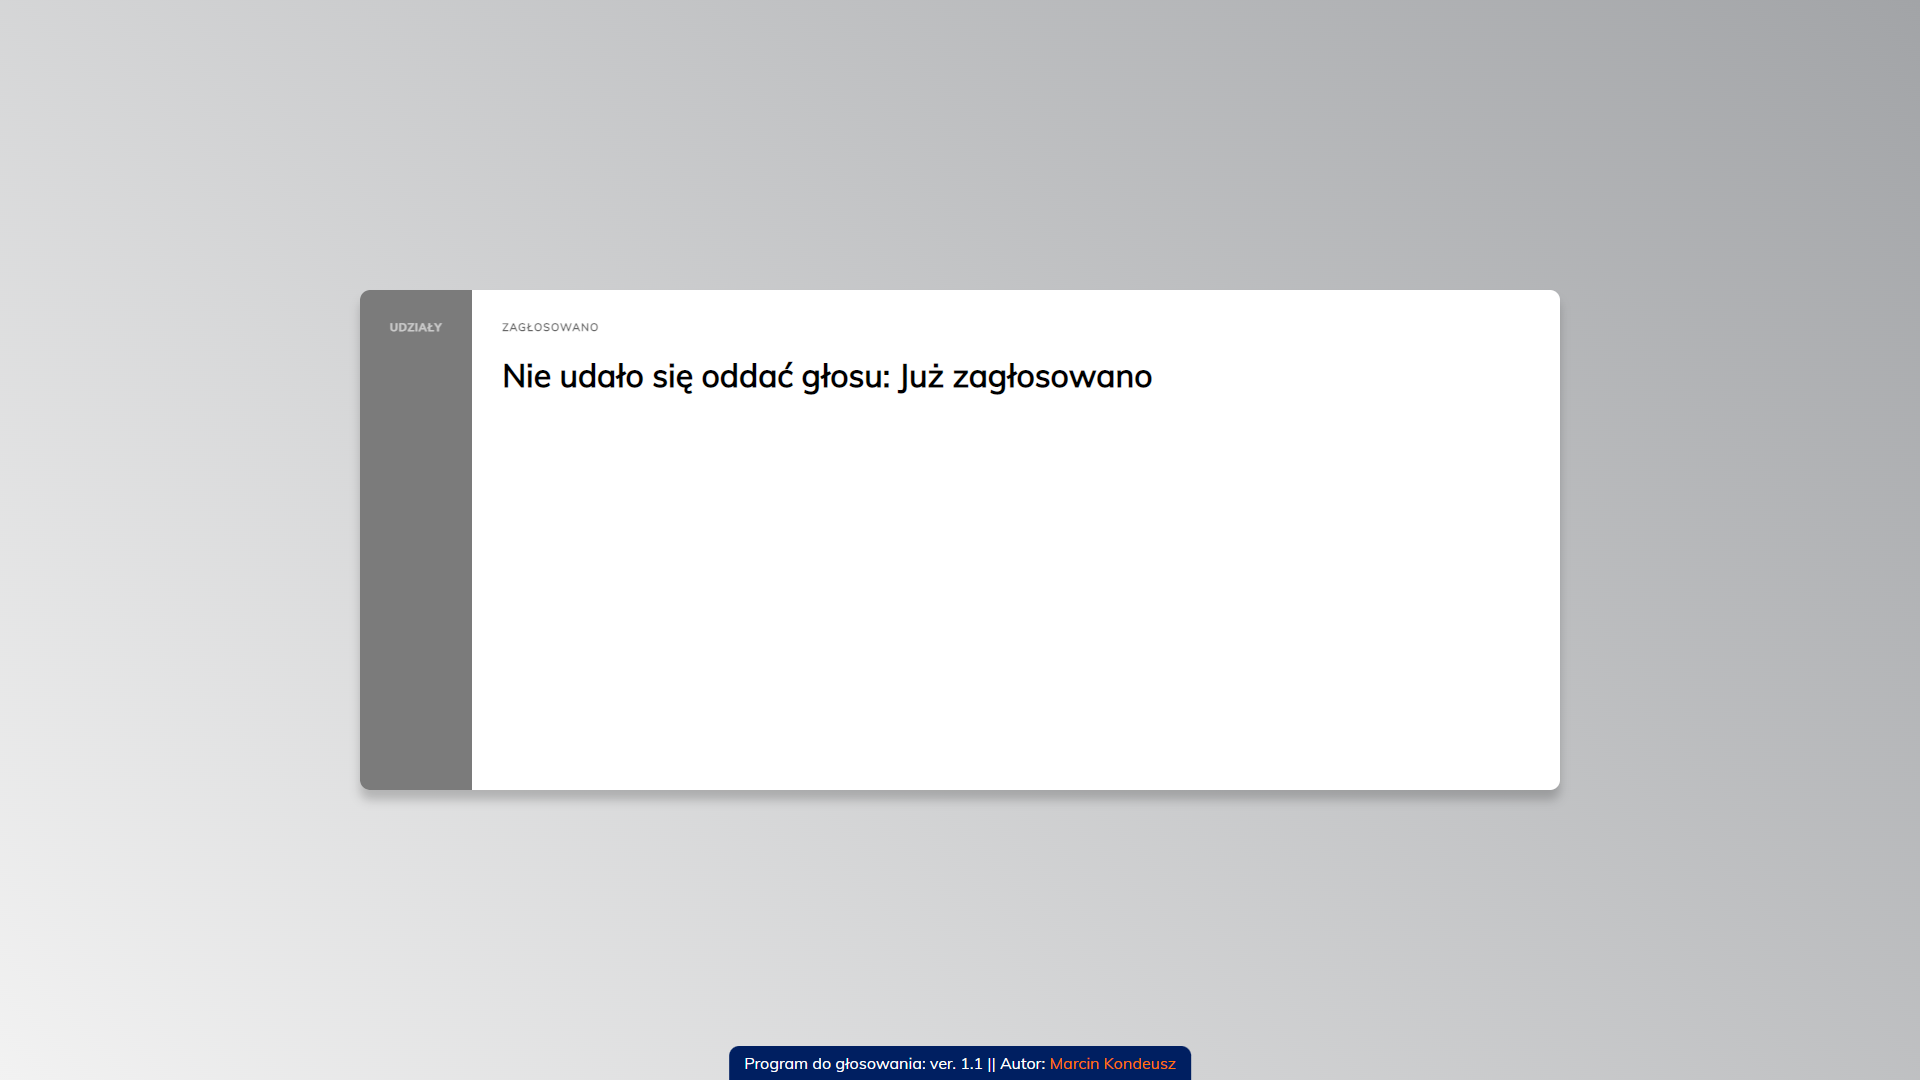Click the 'Nie udało się' heading start

click(x=526, y=377)
